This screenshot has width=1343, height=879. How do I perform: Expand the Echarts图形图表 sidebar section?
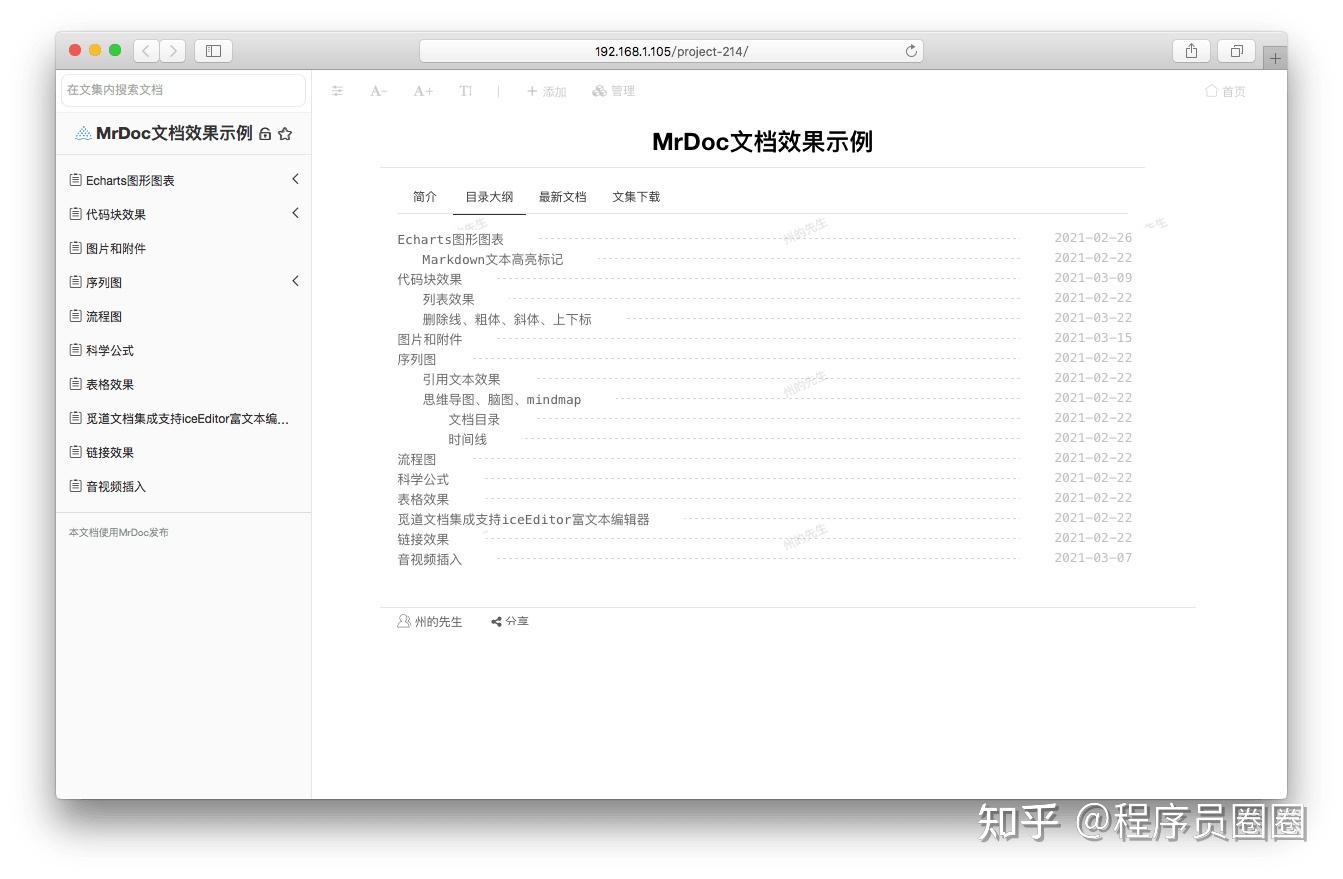(x=295, y=179)
